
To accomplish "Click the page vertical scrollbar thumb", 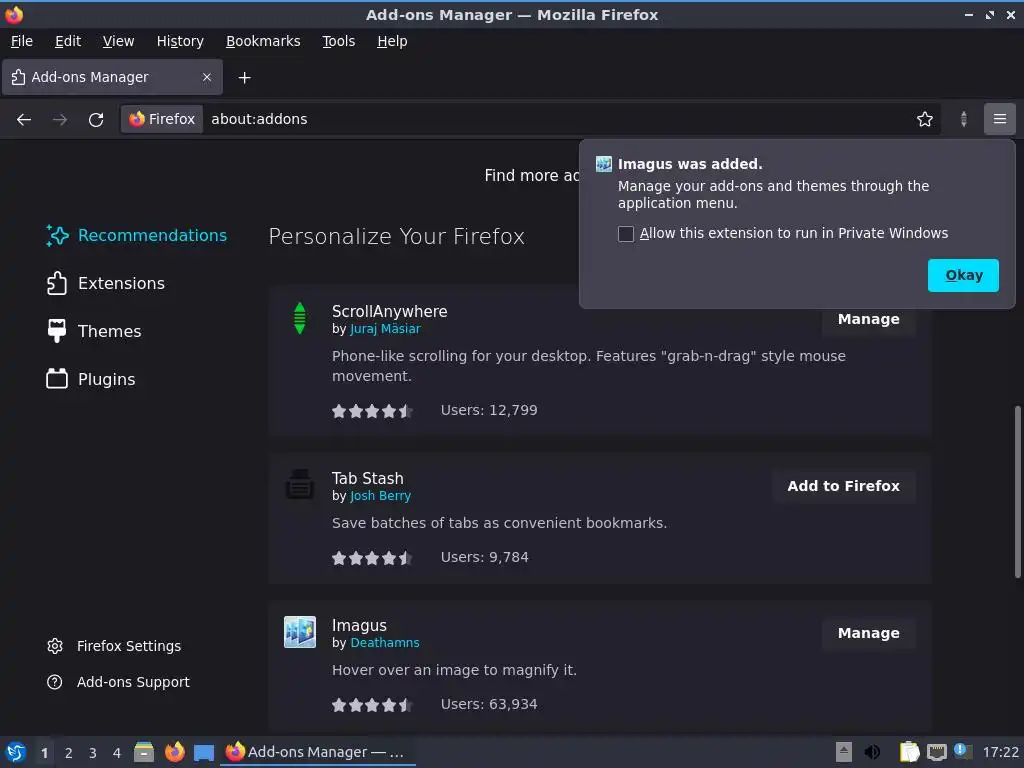I will (x=1017, y=492).
